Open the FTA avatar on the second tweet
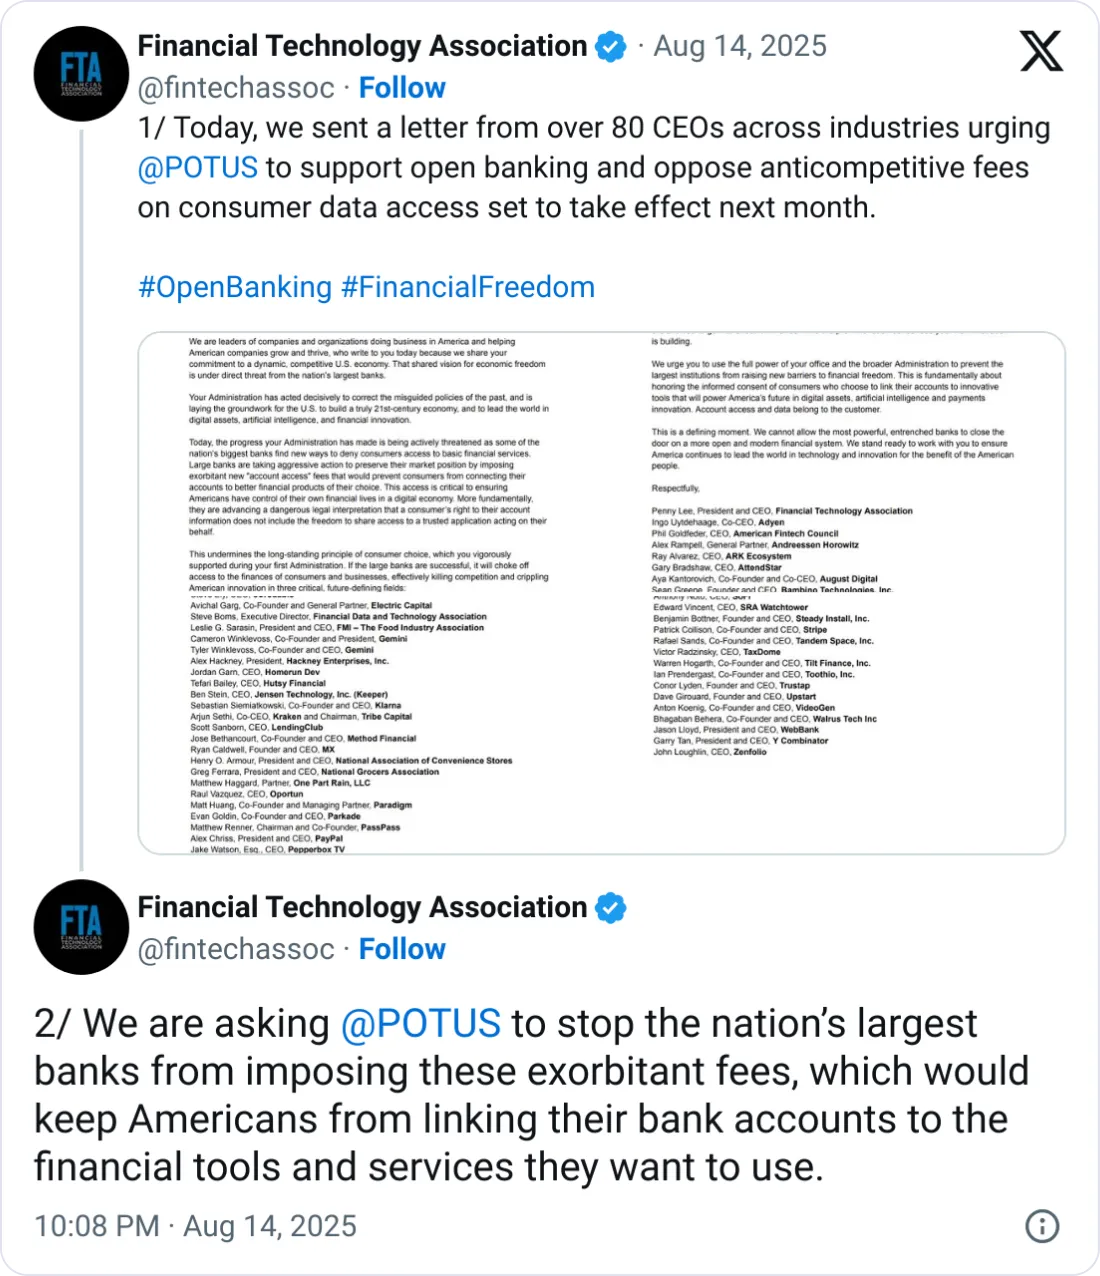 click(81, 927)
